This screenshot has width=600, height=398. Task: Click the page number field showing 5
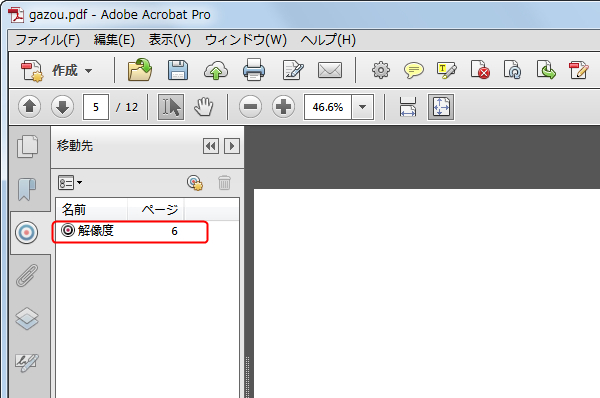[96, 107]
